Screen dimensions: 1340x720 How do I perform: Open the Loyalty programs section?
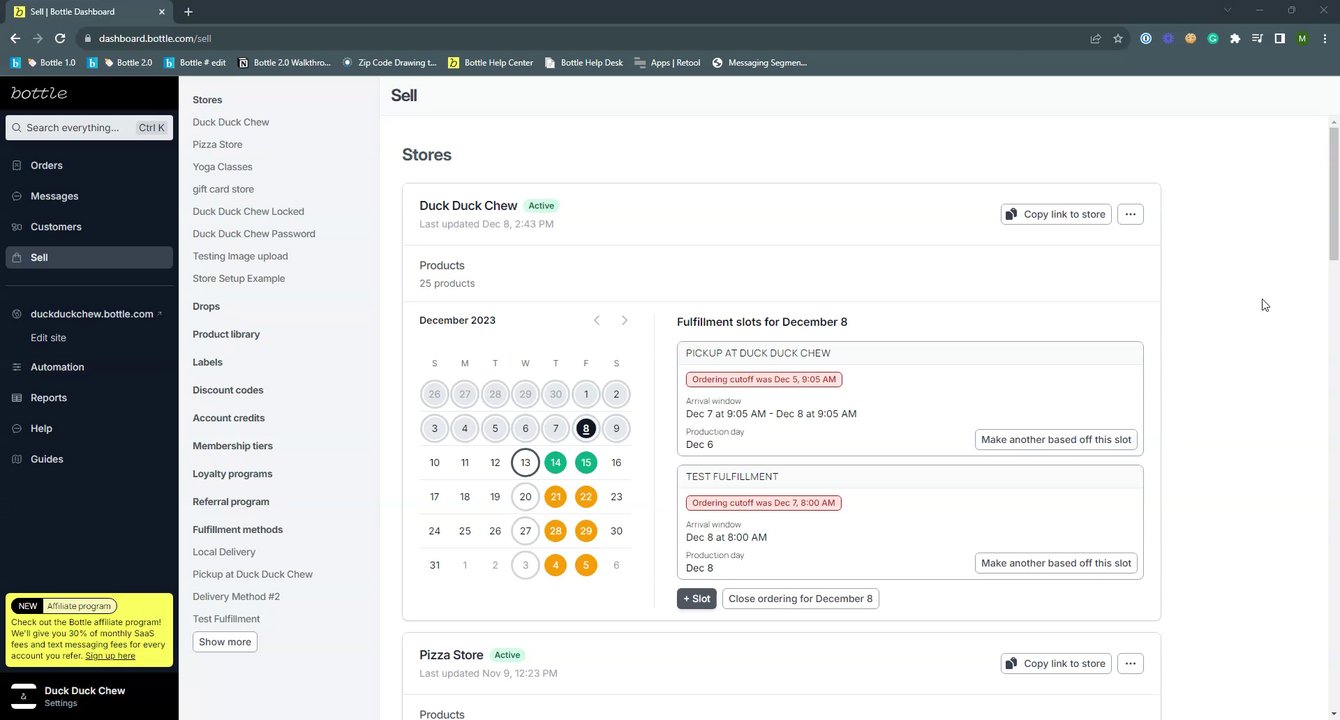point(232,474)
